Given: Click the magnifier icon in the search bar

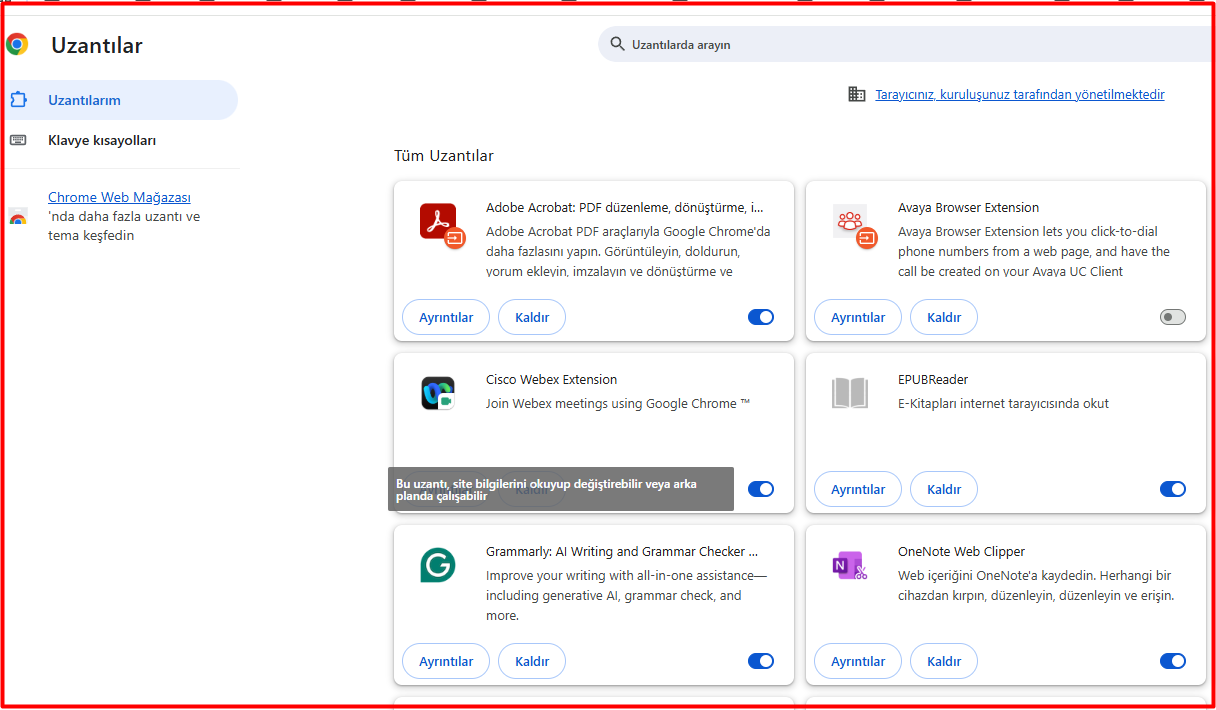Looking at the screenshot, I should (x=617, y=44).
